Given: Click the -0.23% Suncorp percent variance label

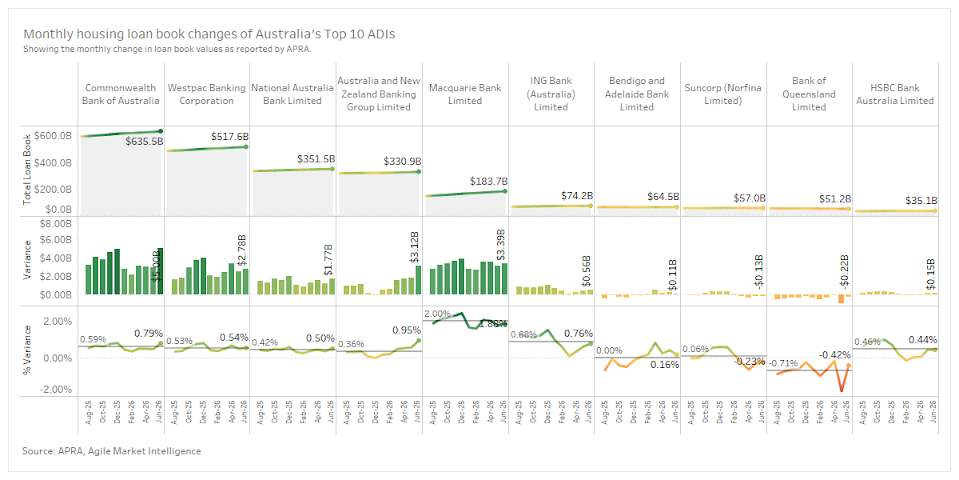Looking at the screenshot, I should coord(749,361).
